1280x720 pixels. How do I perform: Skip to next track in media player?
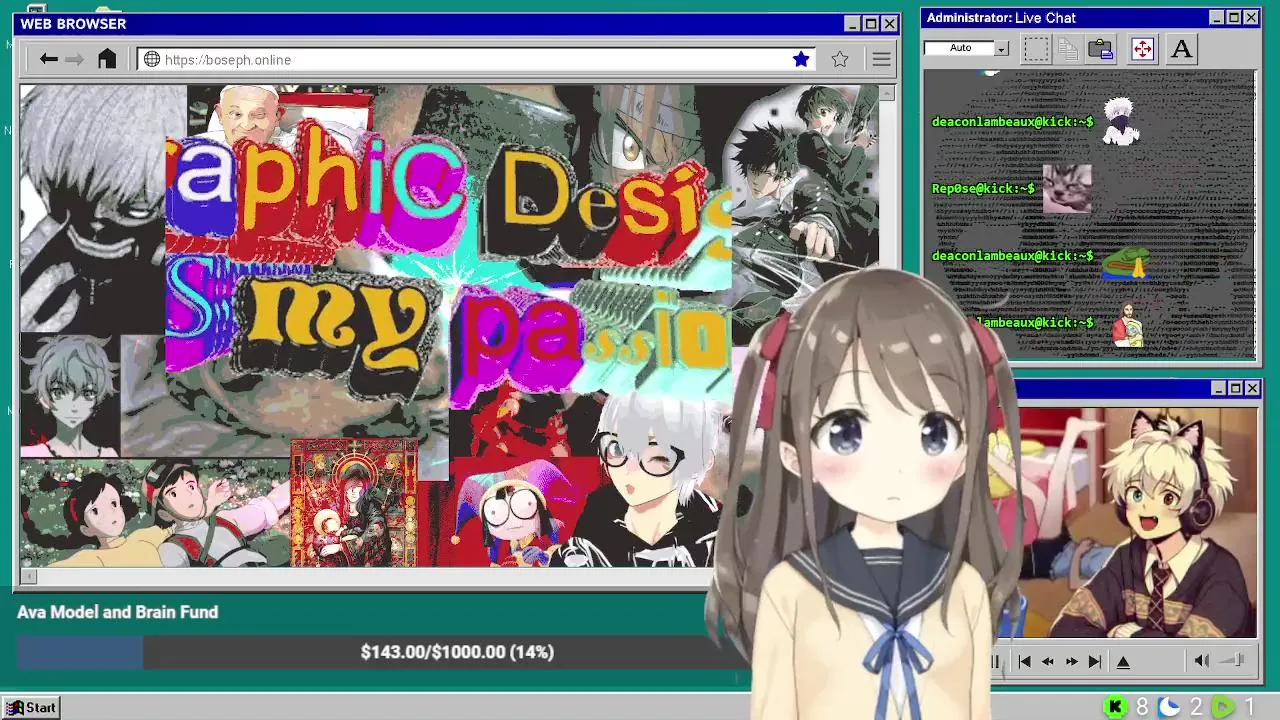(1095, 661)
